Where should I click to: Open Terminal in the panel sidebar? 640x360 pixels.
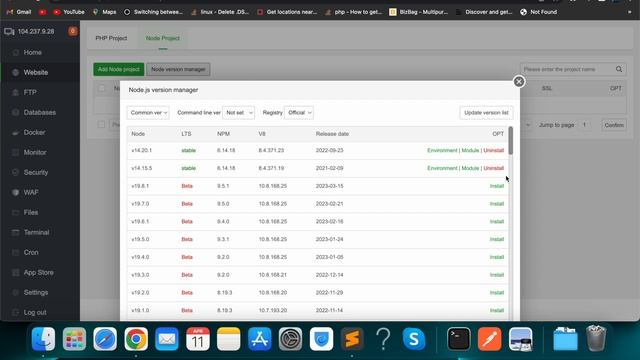(36, 232)
